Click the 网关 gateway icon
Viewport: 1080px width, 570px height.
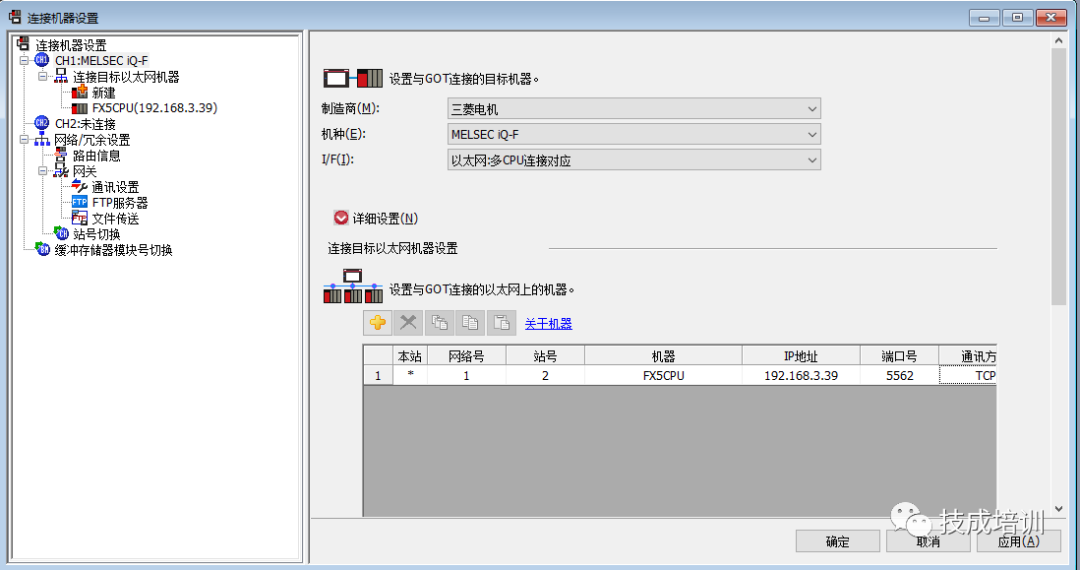click(61, 171)
